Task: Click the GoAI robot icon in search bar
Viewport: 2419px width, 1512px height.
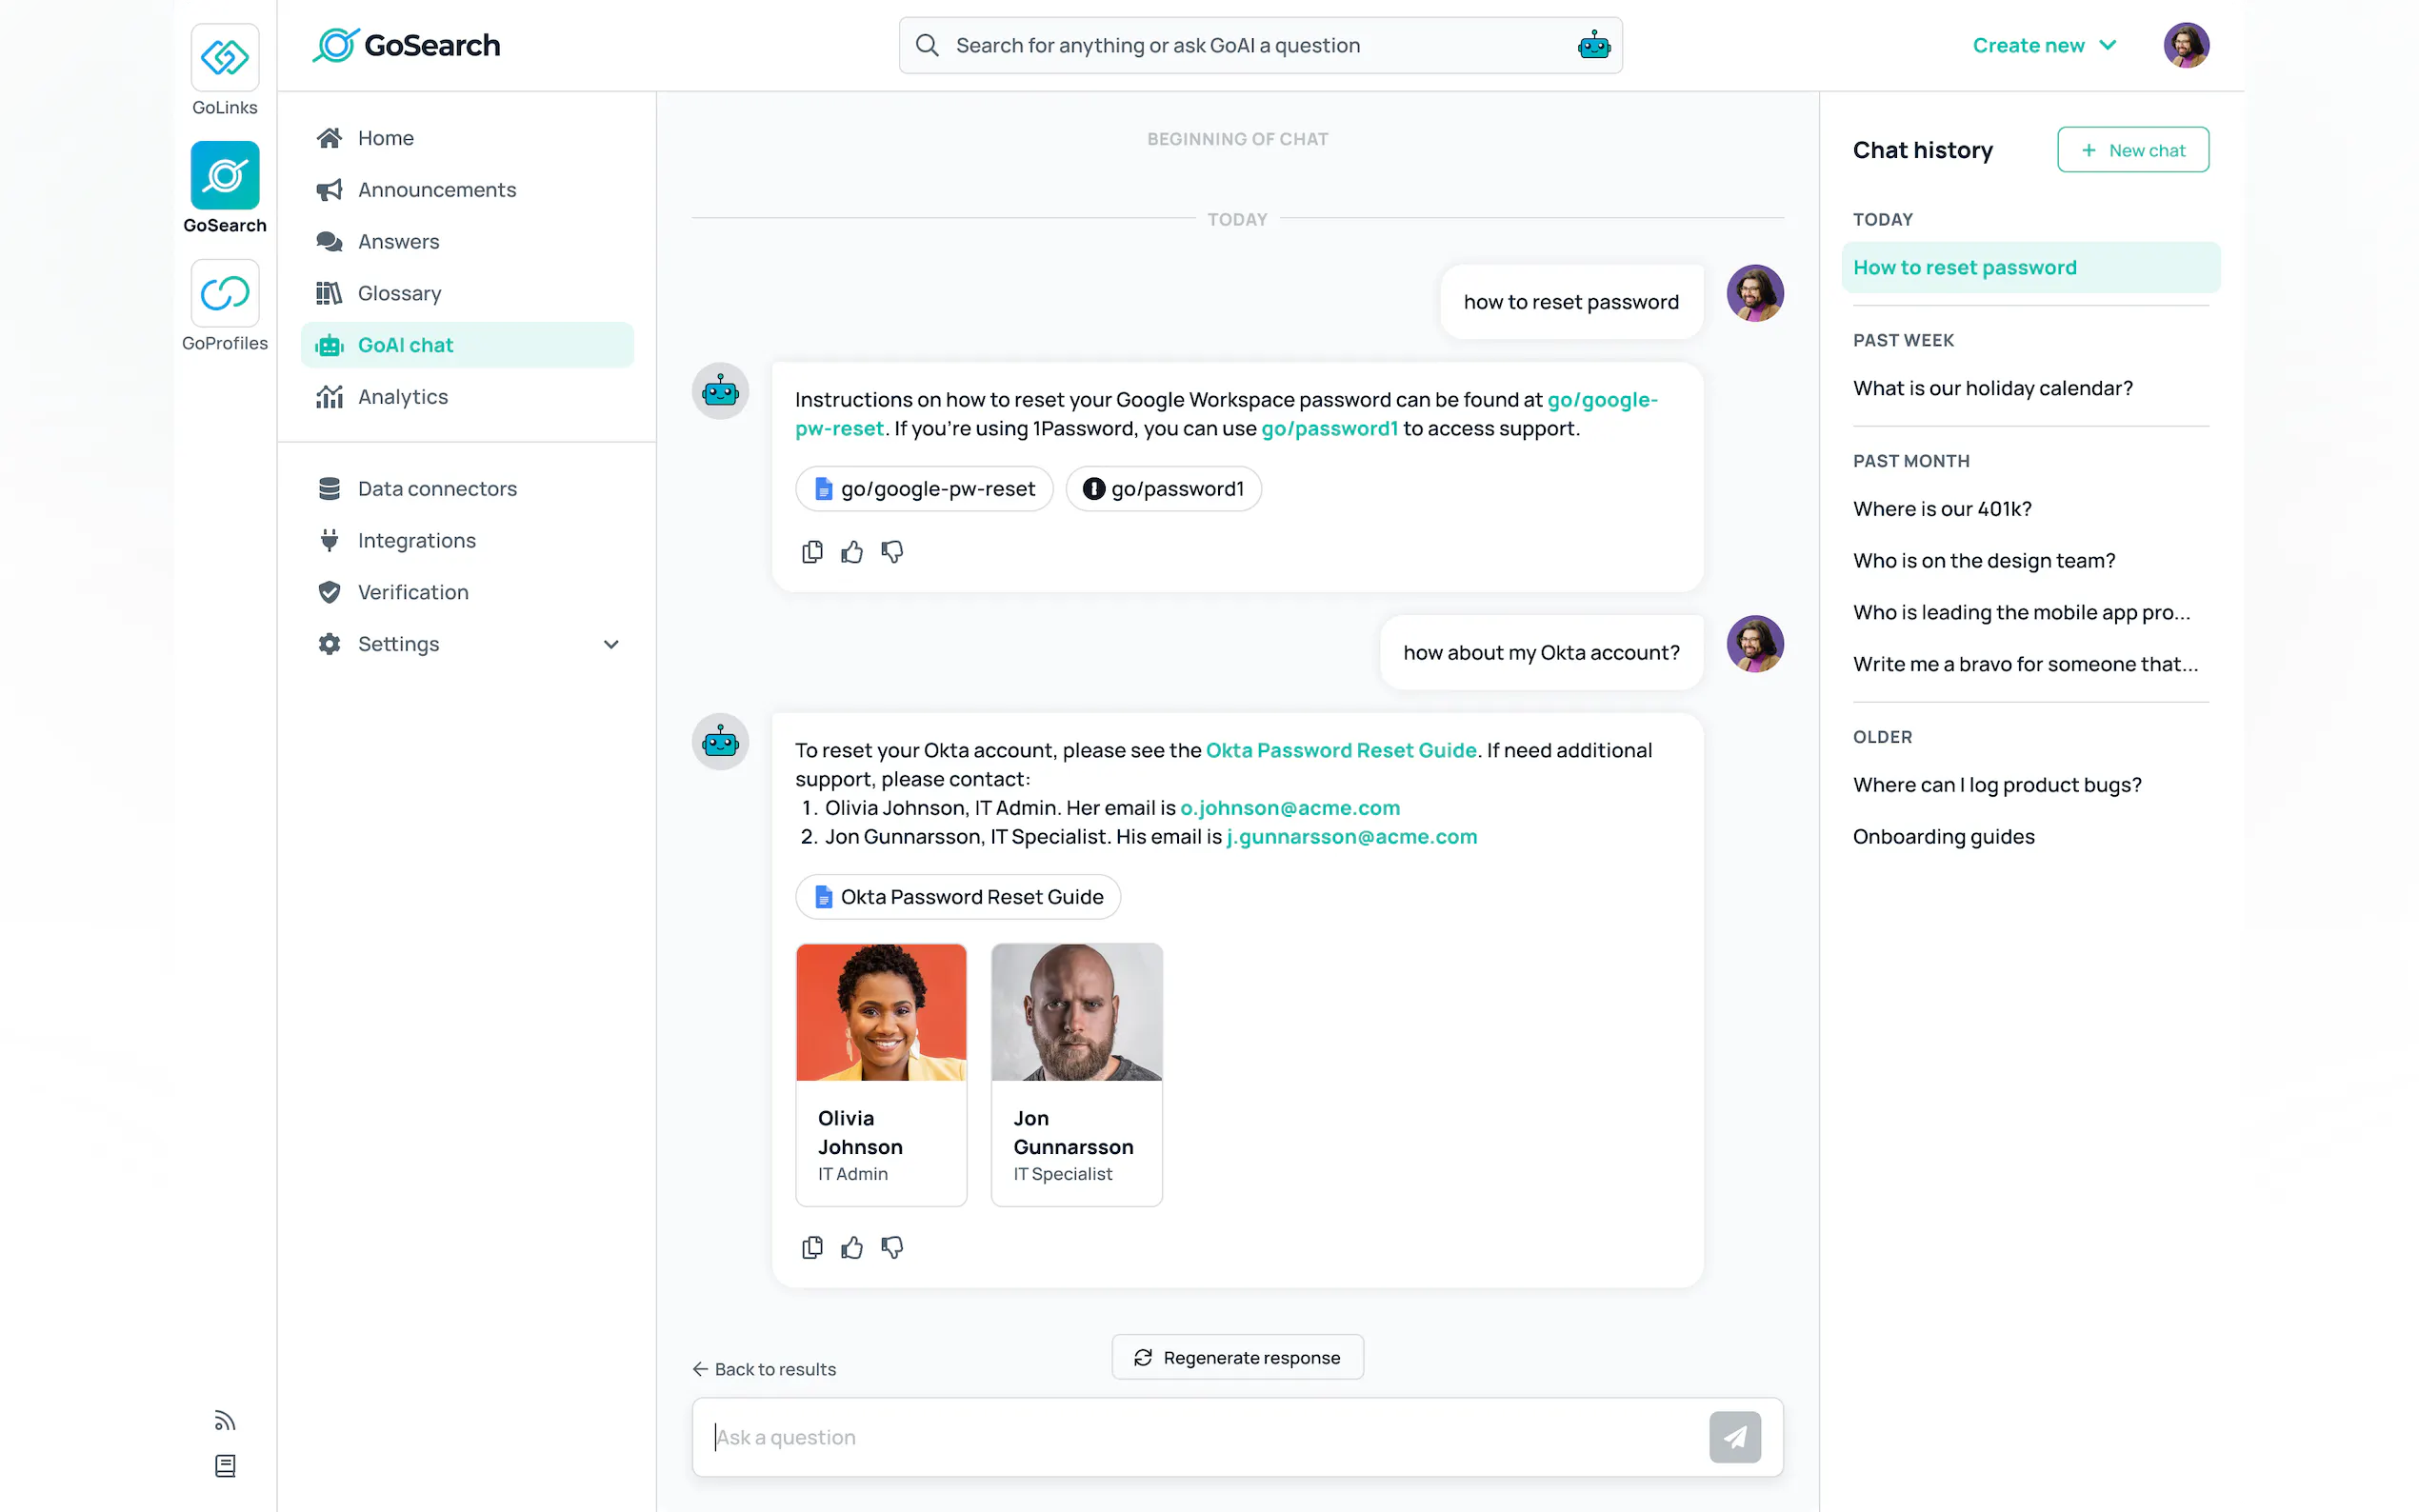Action: [x=1593, y=45]
